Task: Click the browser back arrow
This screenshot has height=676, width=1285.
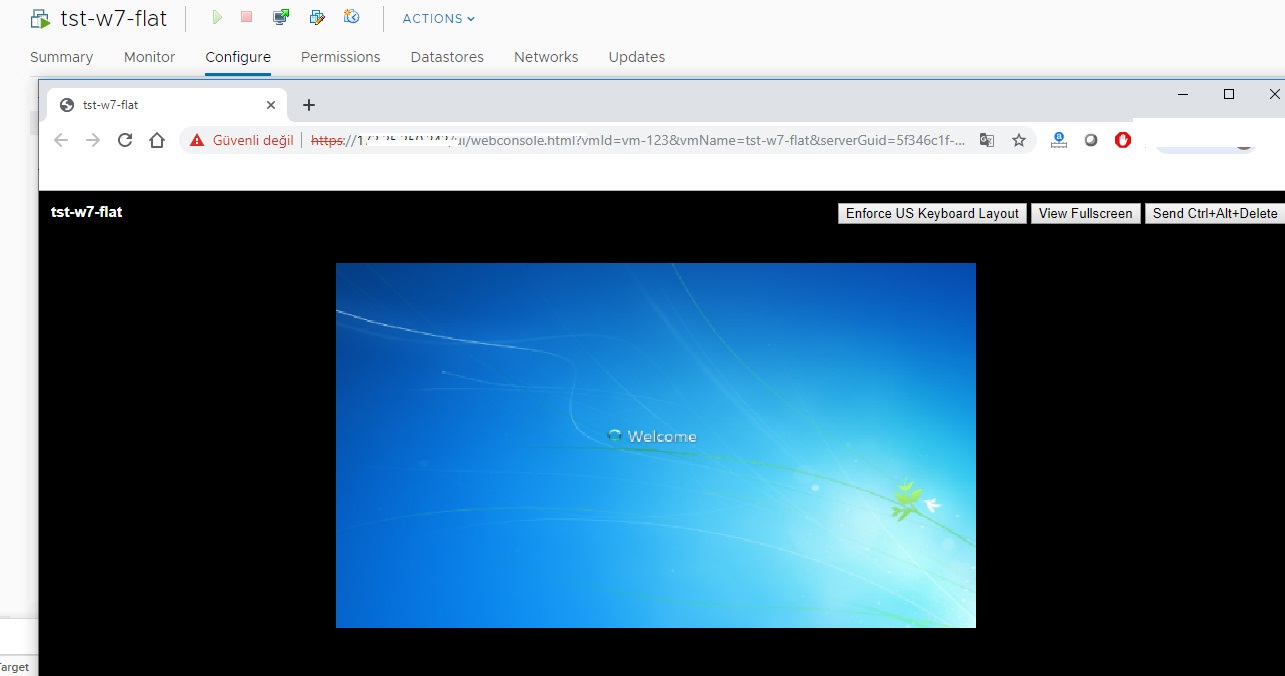Action: 61,140
